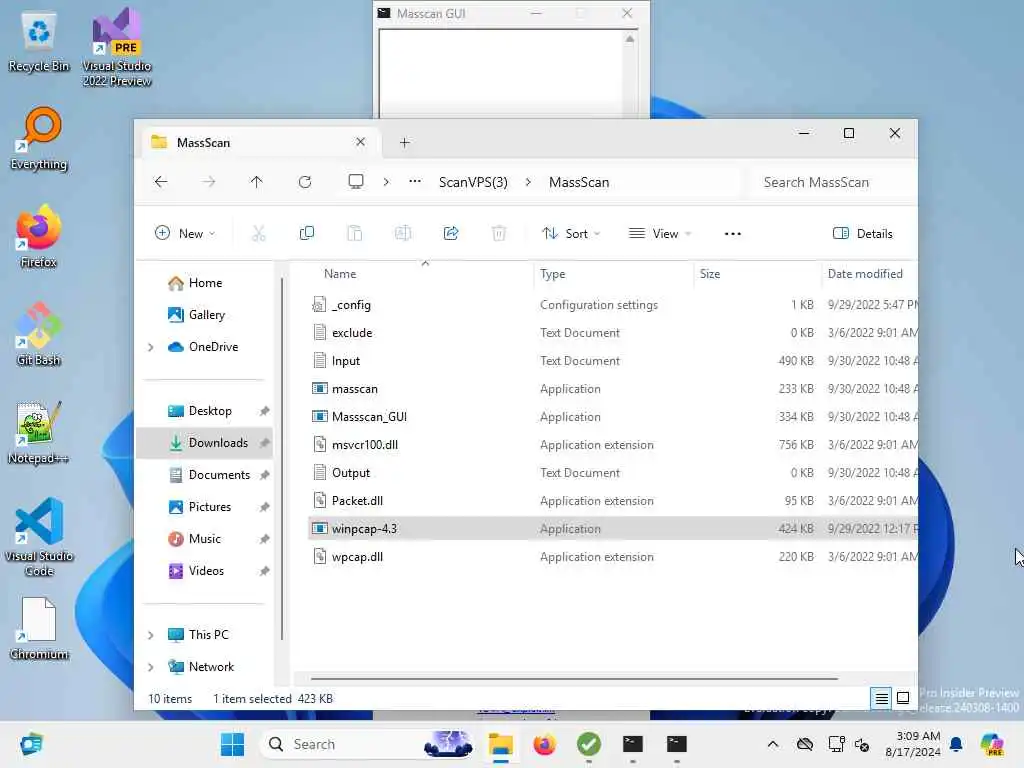The width and height of the screenshot is (1024, 768).
Task: Click the Share icon in toolbar
Action: [451, 233]
